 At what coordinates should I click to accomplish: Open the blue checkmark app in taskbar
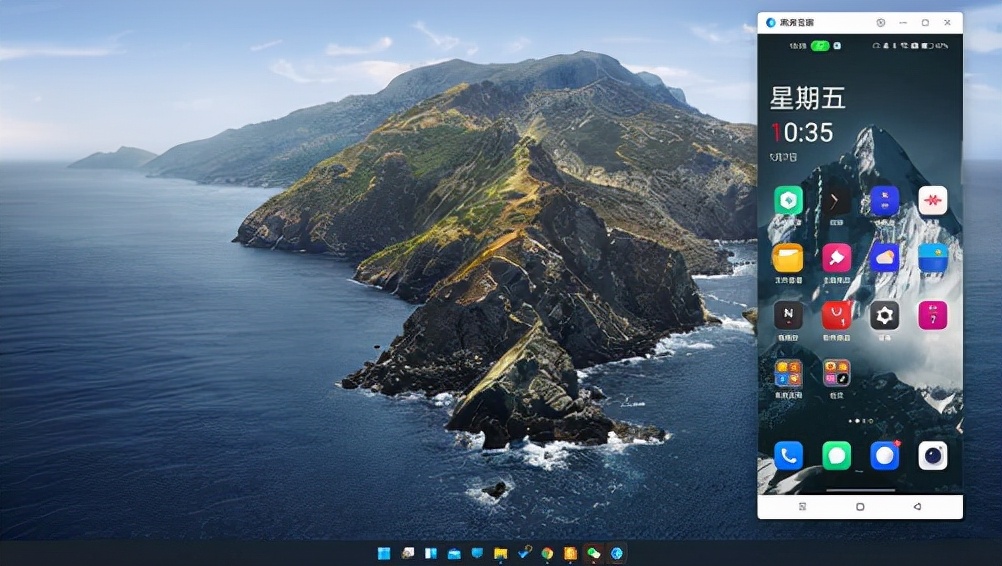click(524, 553)
